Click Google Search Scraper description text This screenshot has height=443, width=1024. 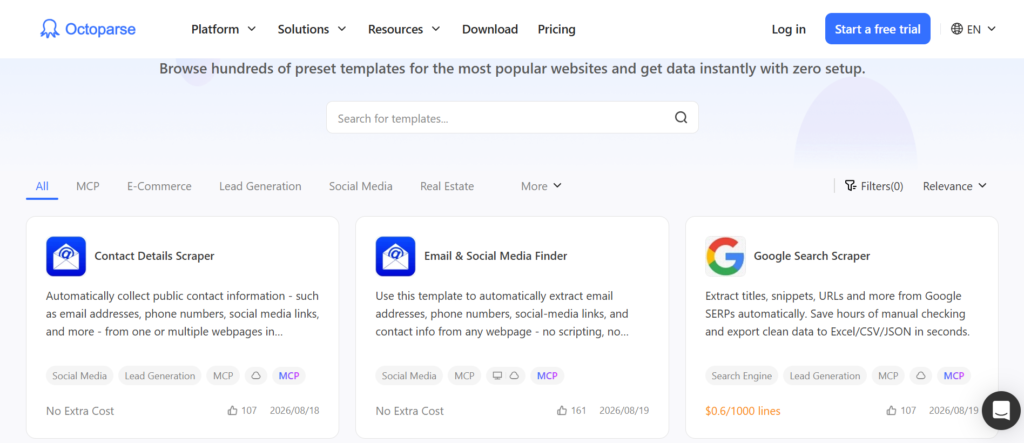click(x=837, y=314)
